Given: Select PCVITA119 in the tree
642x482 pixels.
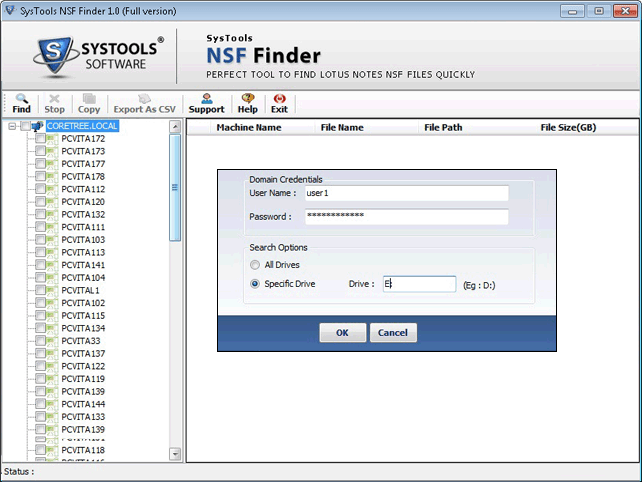Looking at the screenshot, I should [83, 379].
